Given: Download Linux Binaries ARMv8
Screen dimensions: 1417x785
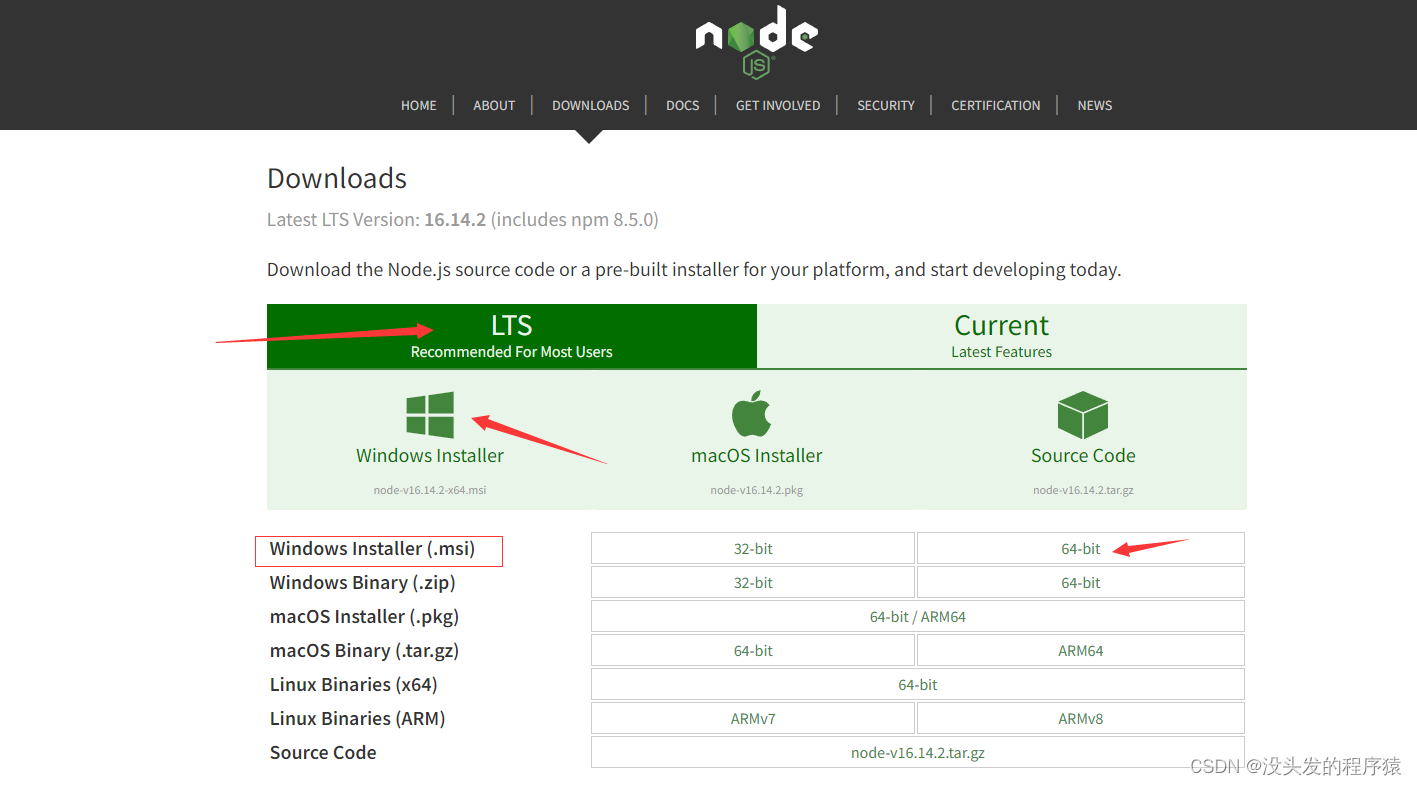Looking at the screenshot, I should [x=1081, y=718].
